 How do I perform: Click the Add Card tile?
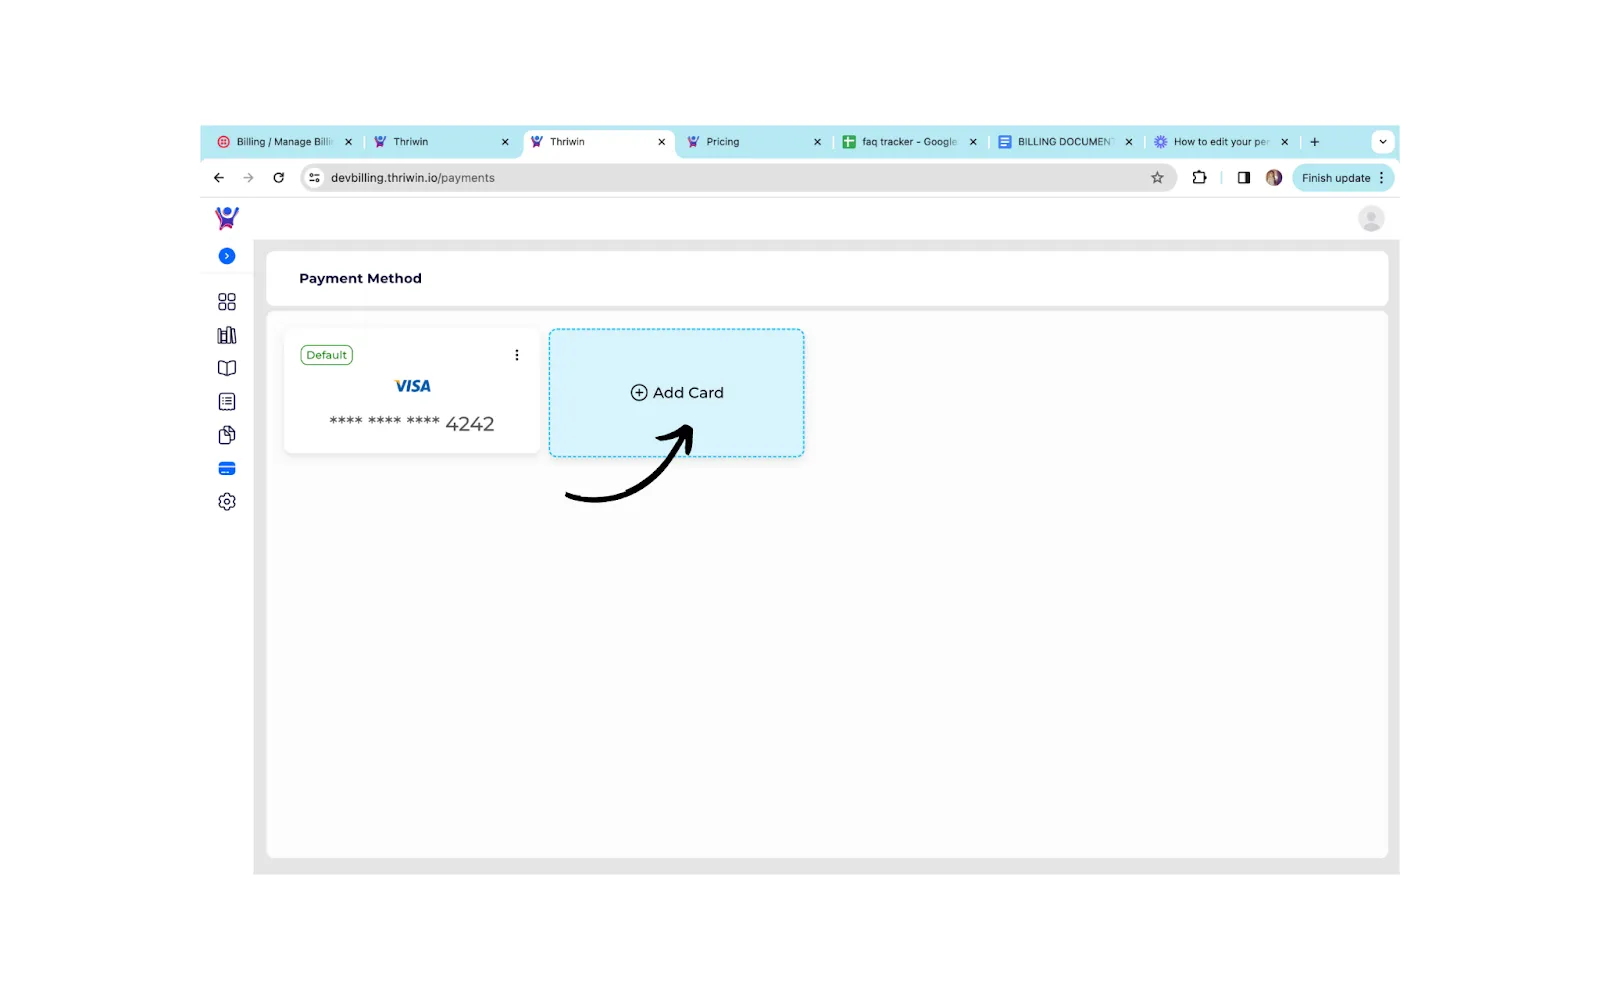(x=676, y=393)
